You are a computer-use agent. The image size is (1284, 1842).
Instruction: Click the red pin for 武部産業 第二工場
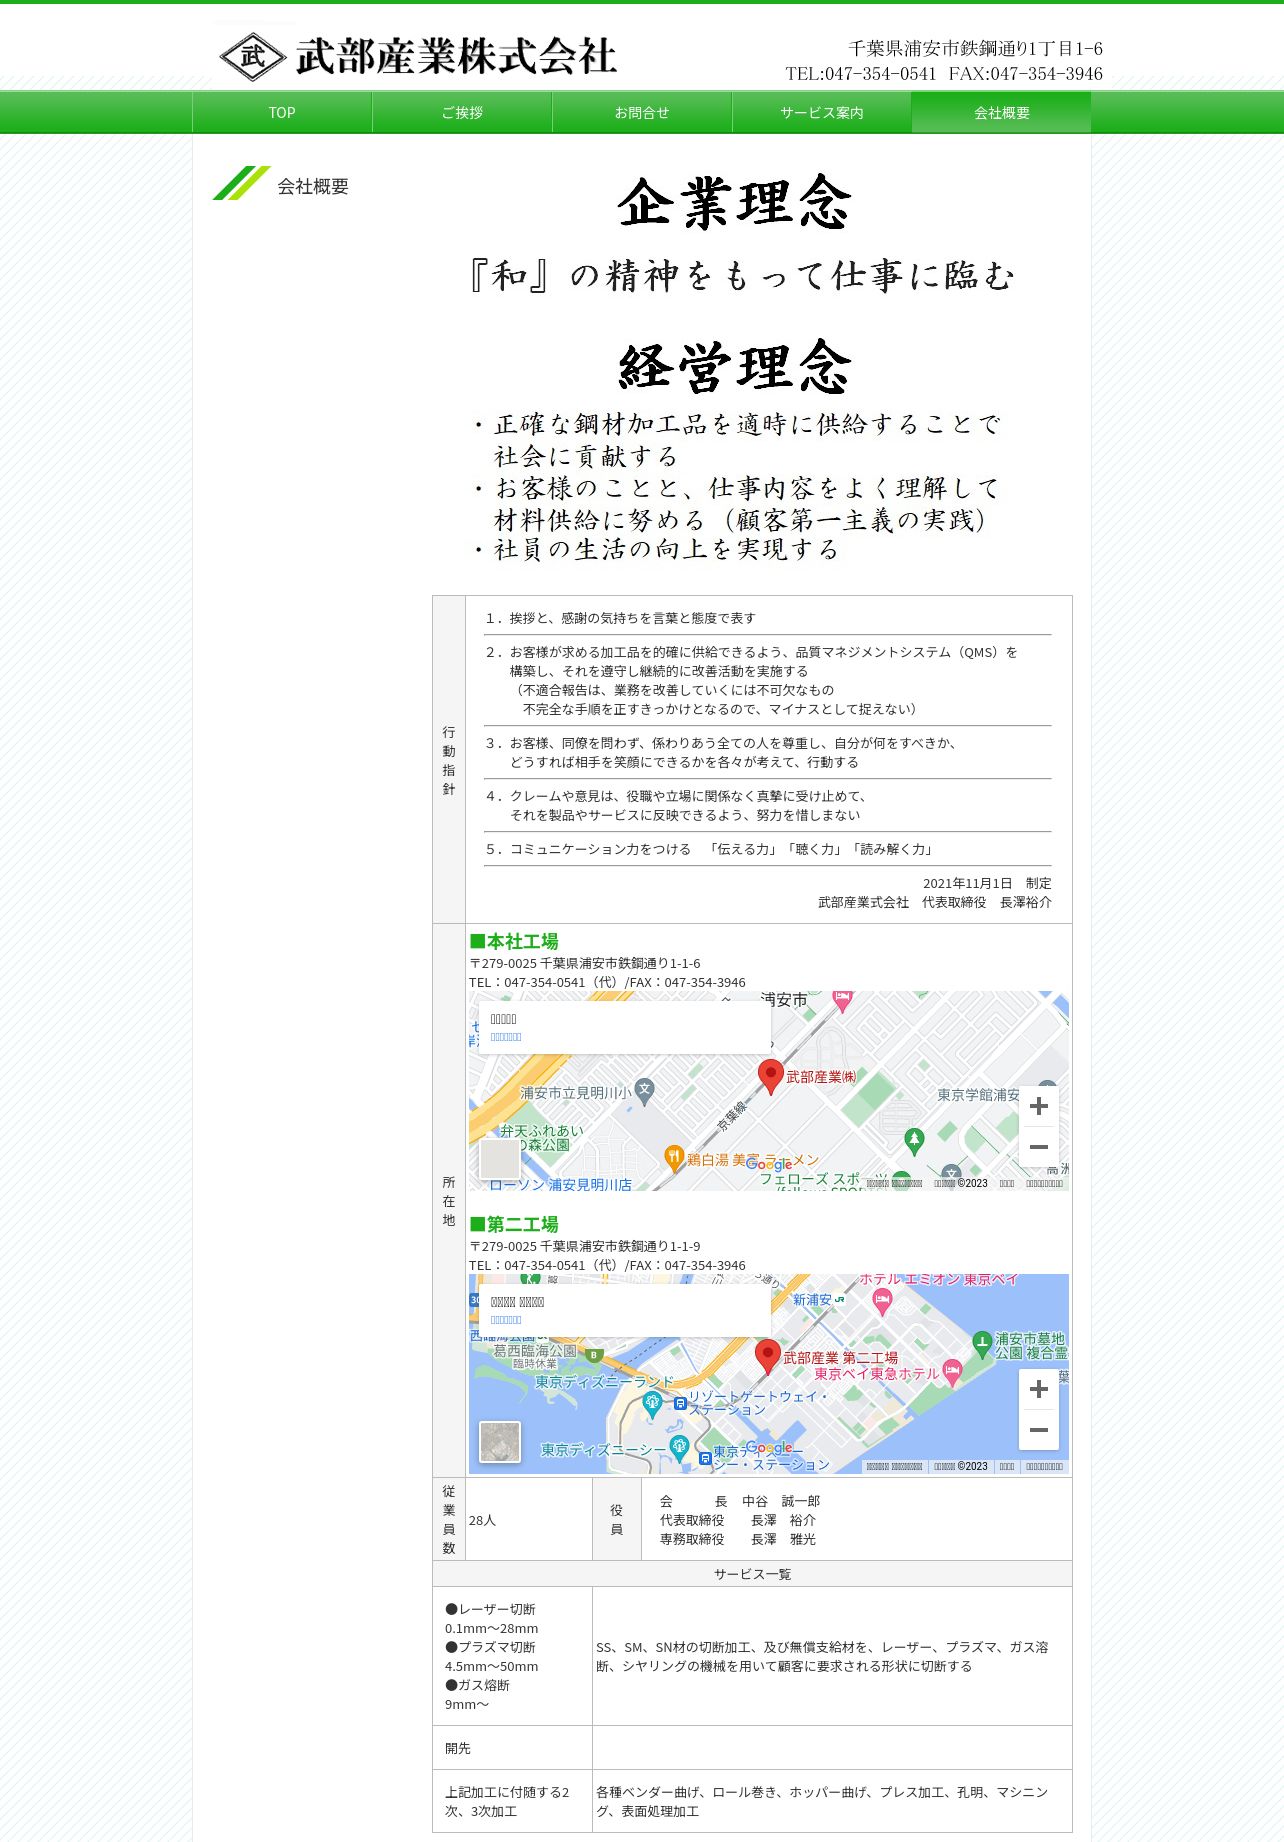tap(767, 1357)
